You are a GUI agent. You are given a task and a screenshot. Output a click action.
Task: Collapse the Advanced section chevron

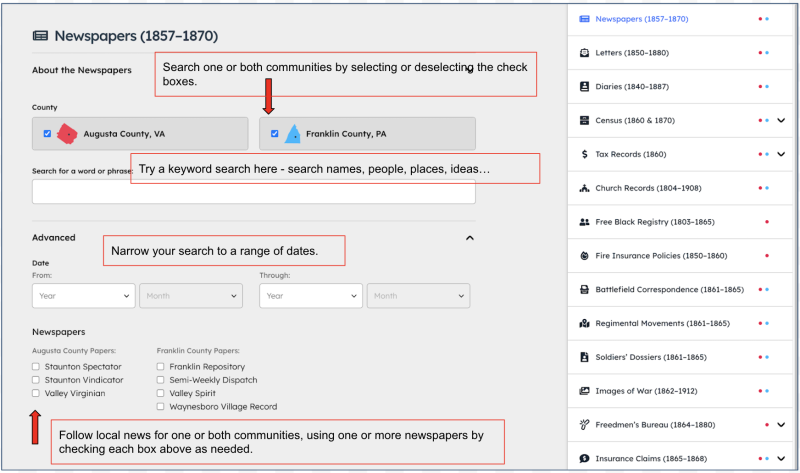click(470, 238)
